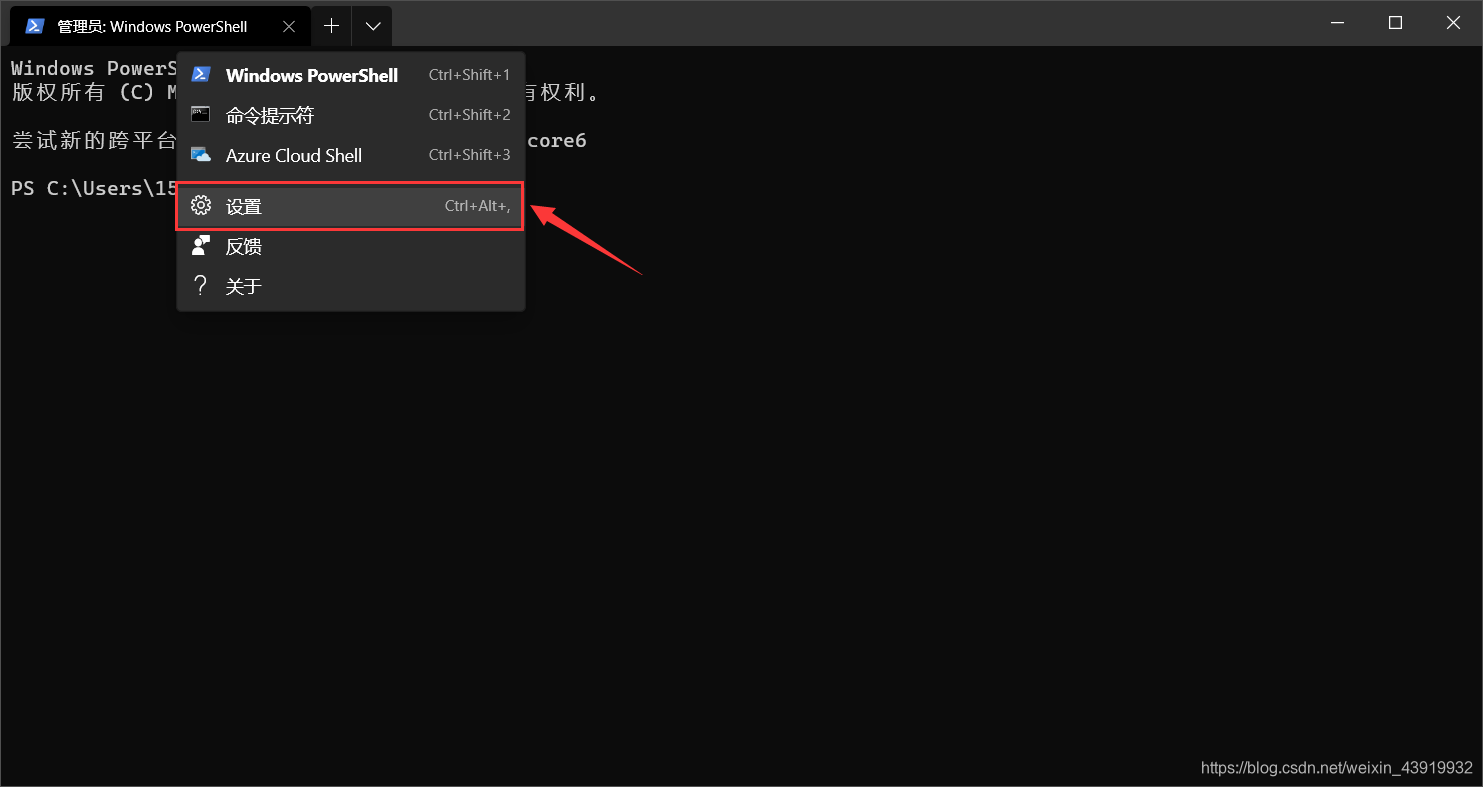The height and width of the screenshot is (787, 1483).
Task: Click the Ctrl+Shift+1 shortcut text
Action: (469, 75)
